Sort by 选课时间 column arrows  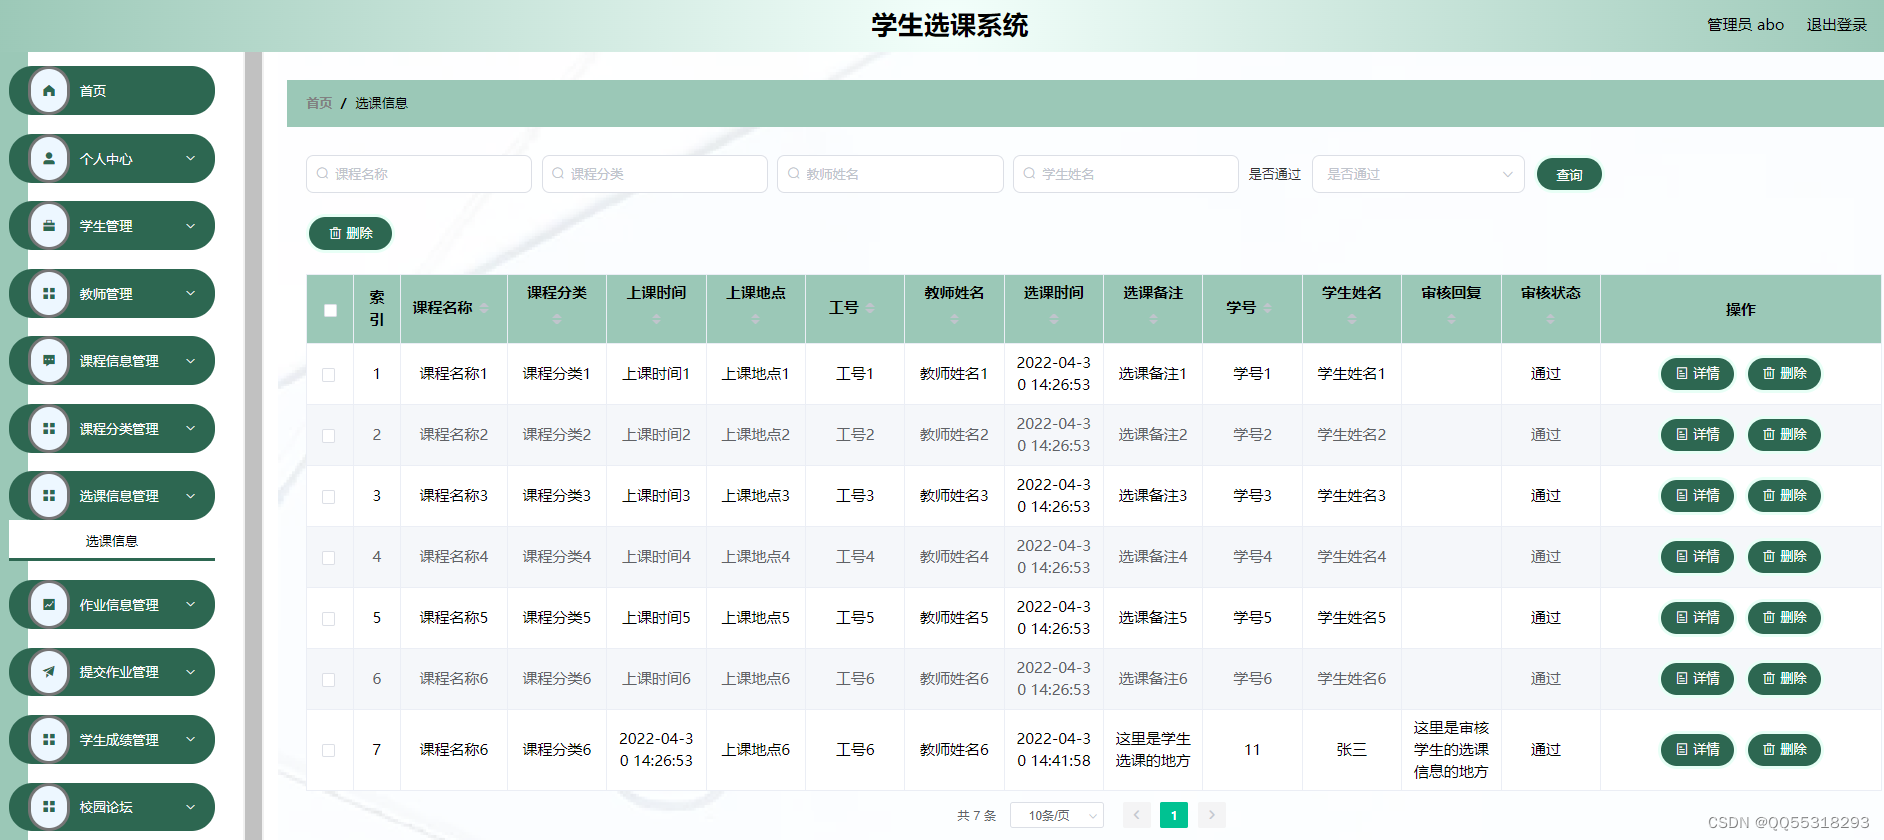pos(1054,319)
